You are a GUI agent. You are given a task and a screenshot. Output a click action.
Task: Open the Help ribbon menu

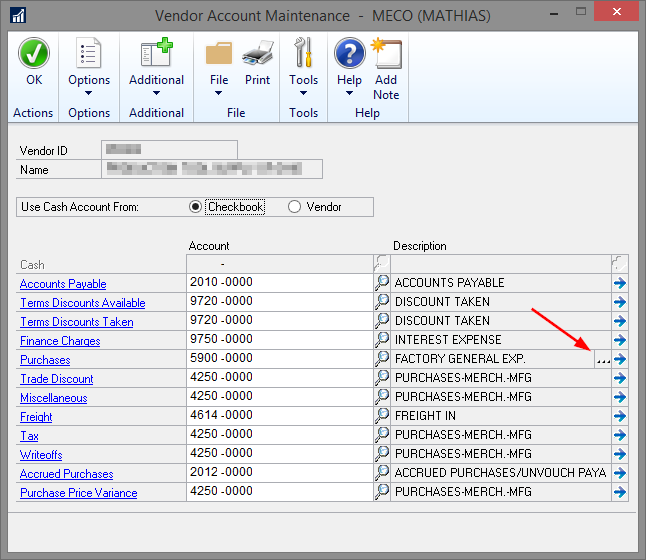coord(349,80)
